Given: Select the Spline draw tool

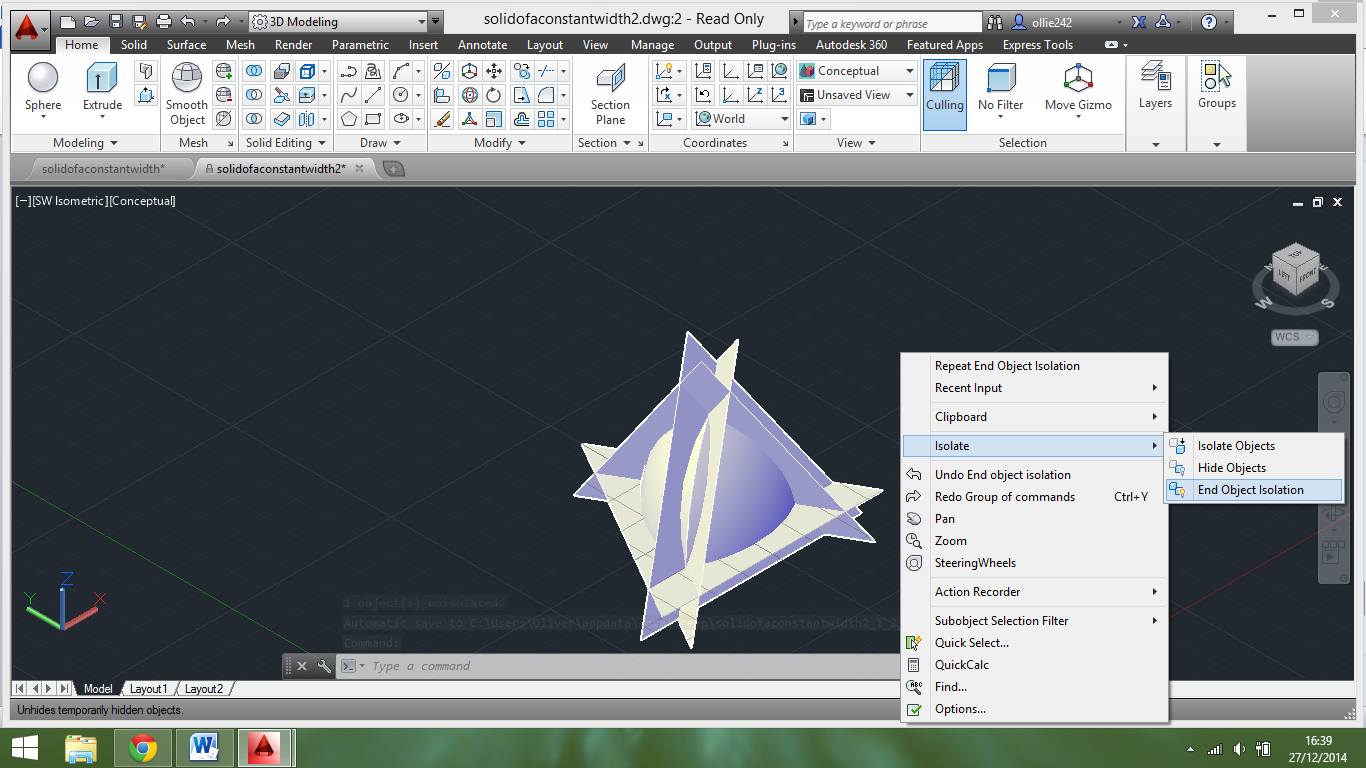Looking at the screenshot, I should [x=349, y=95].
